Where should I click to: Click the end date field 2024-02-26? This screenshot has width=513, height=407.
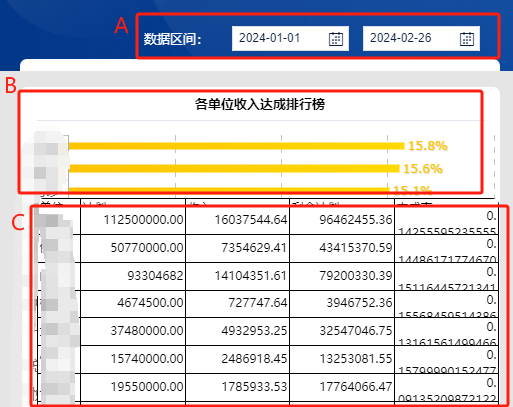tap(421, 38)
